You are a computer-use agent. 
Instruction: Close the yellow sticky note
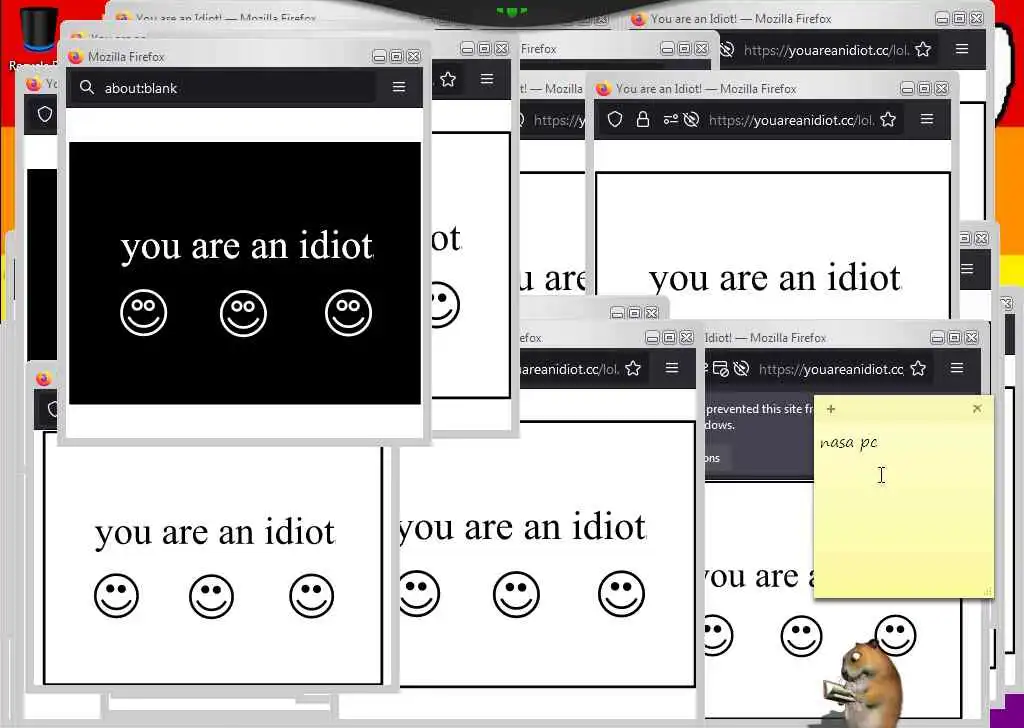click(977, 409)
